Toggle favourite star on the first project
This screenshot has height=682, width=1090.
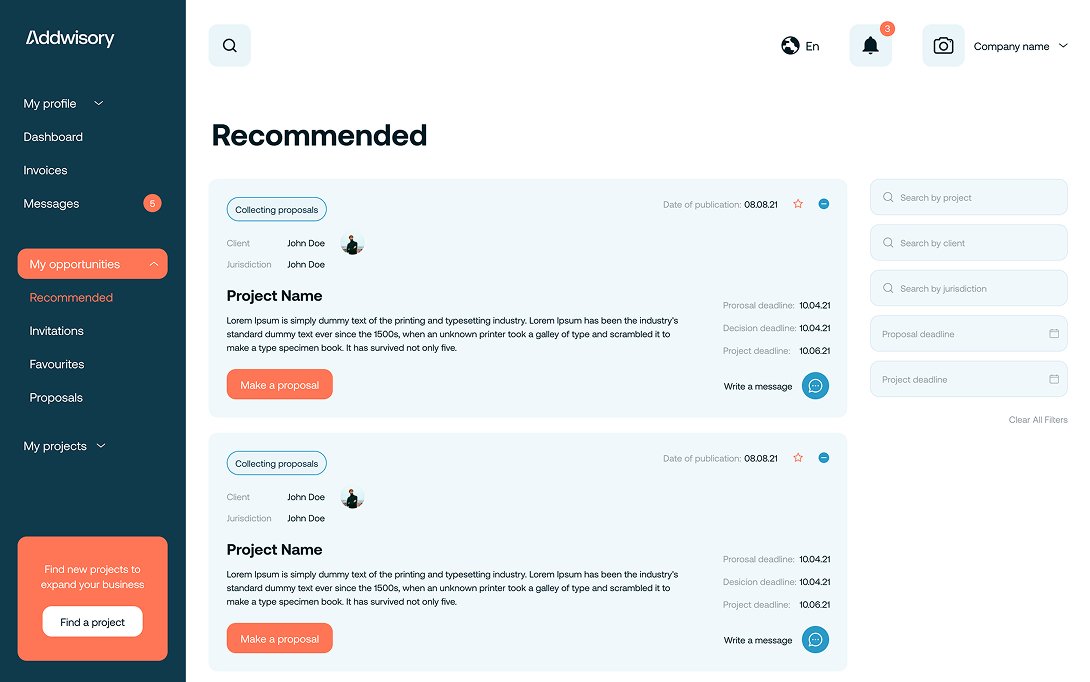point(798,204)
